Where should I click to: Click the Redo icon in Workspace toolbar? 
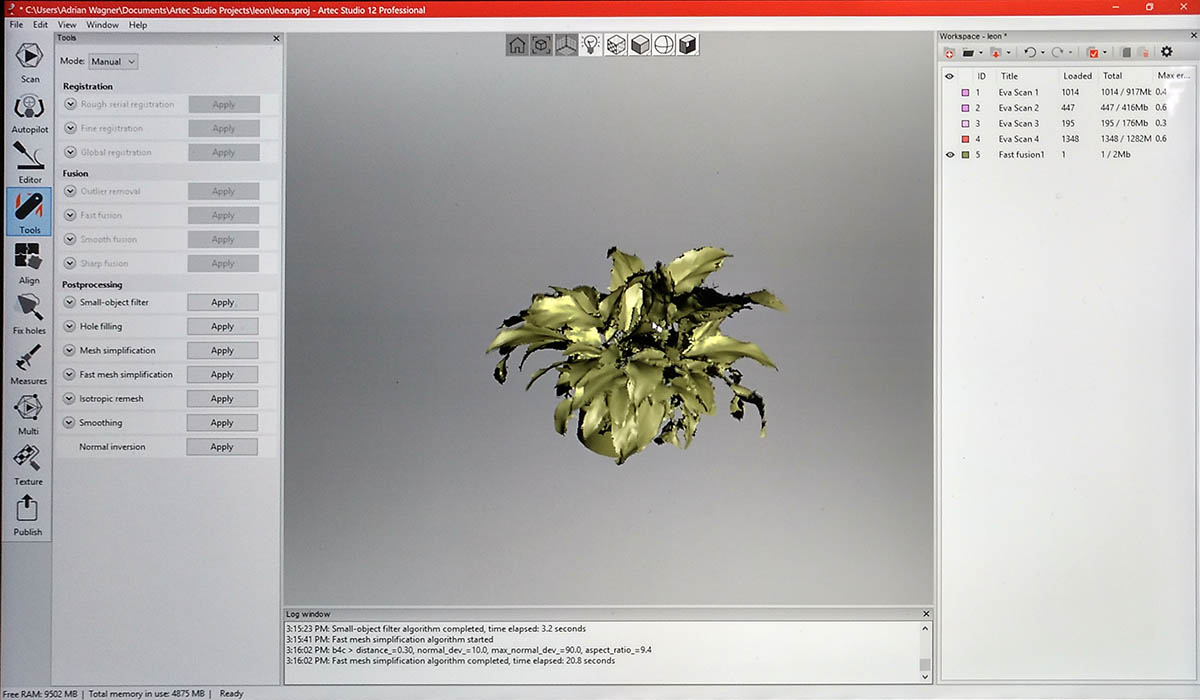[1057, 52]
